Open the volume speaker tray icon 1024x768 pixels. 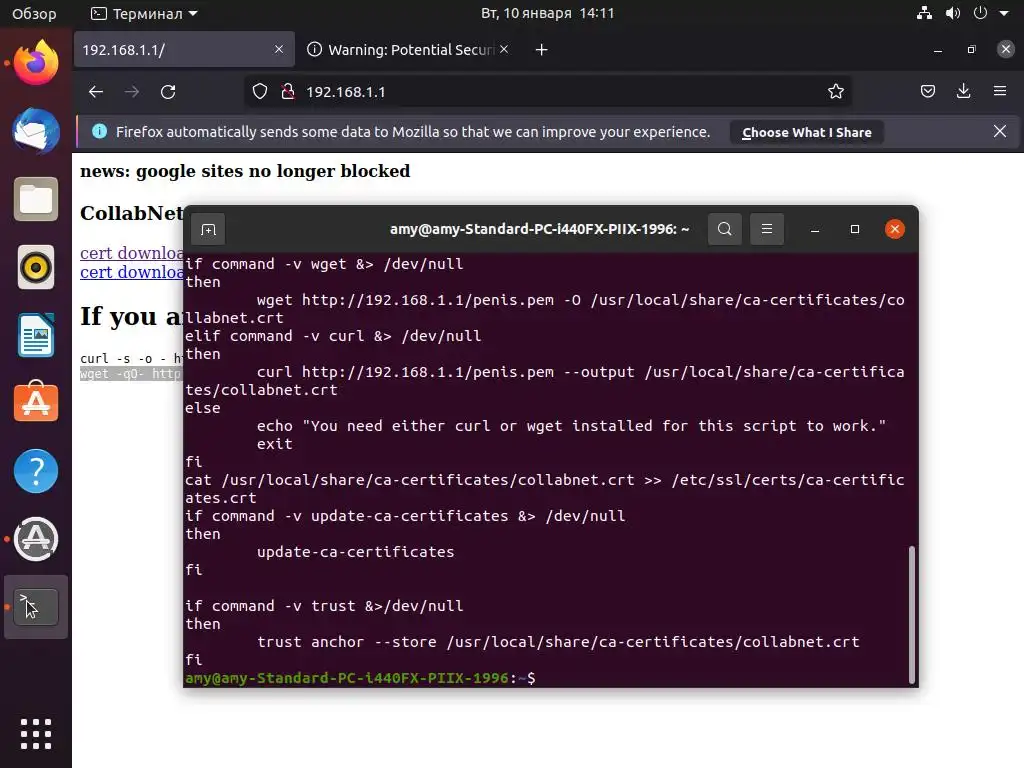coord(953,13)
